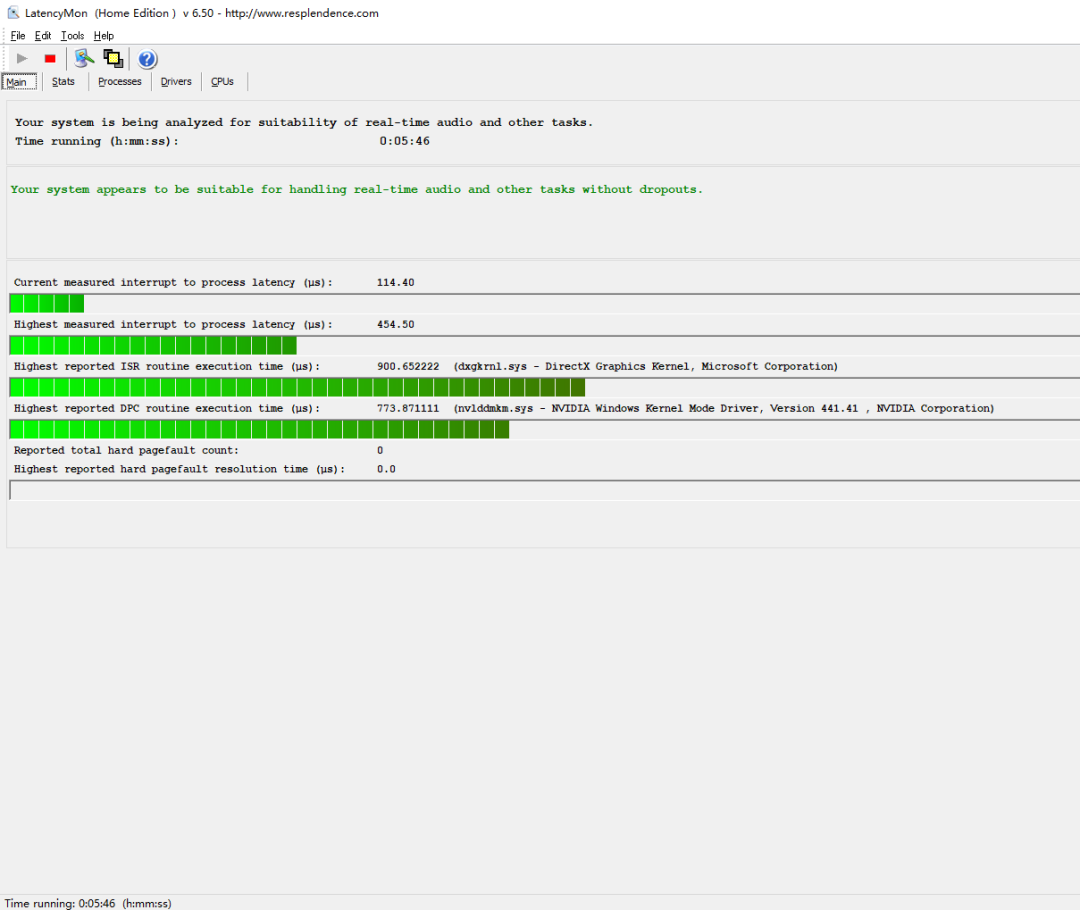Switch to the Stats tab
Image resolution: width=1080 pixels, height=910 pixels.
click(x=63, y=81)
